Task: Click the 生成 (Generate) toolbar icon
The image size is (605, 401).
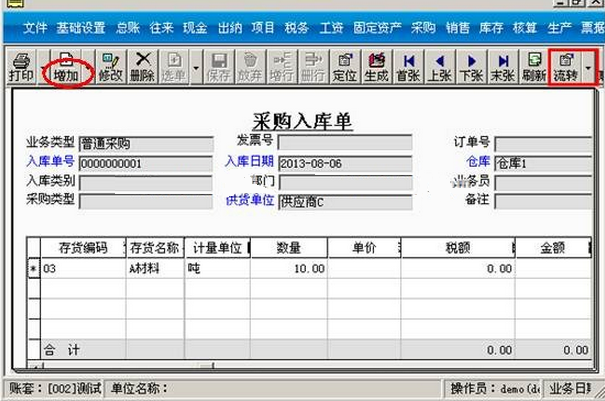Action: (x=377, y=67)
